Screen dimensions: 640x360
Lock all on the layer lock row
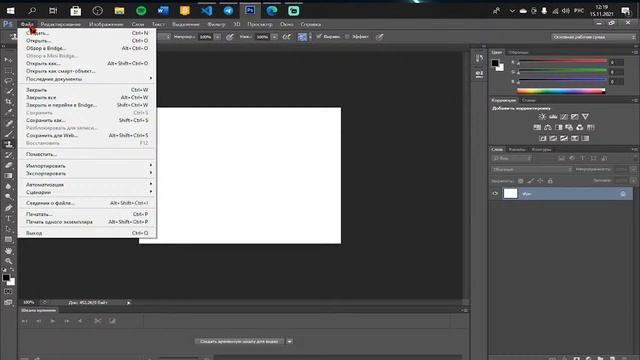pyautogui.click(x=550, y=181)
